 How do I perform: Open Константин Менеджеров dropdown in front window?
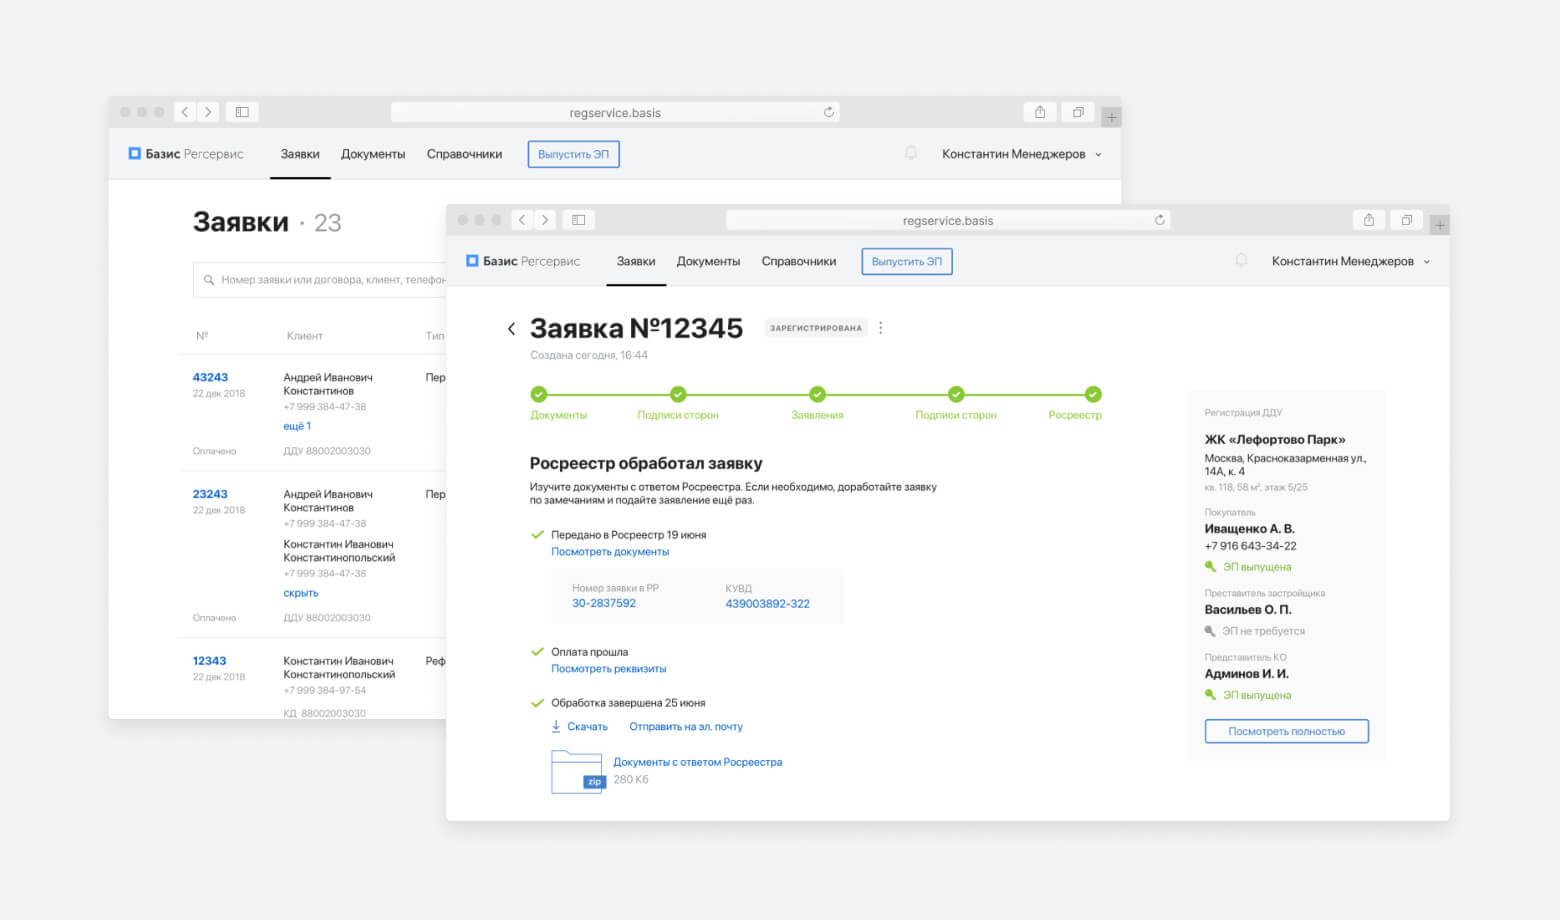(1351, 261)
